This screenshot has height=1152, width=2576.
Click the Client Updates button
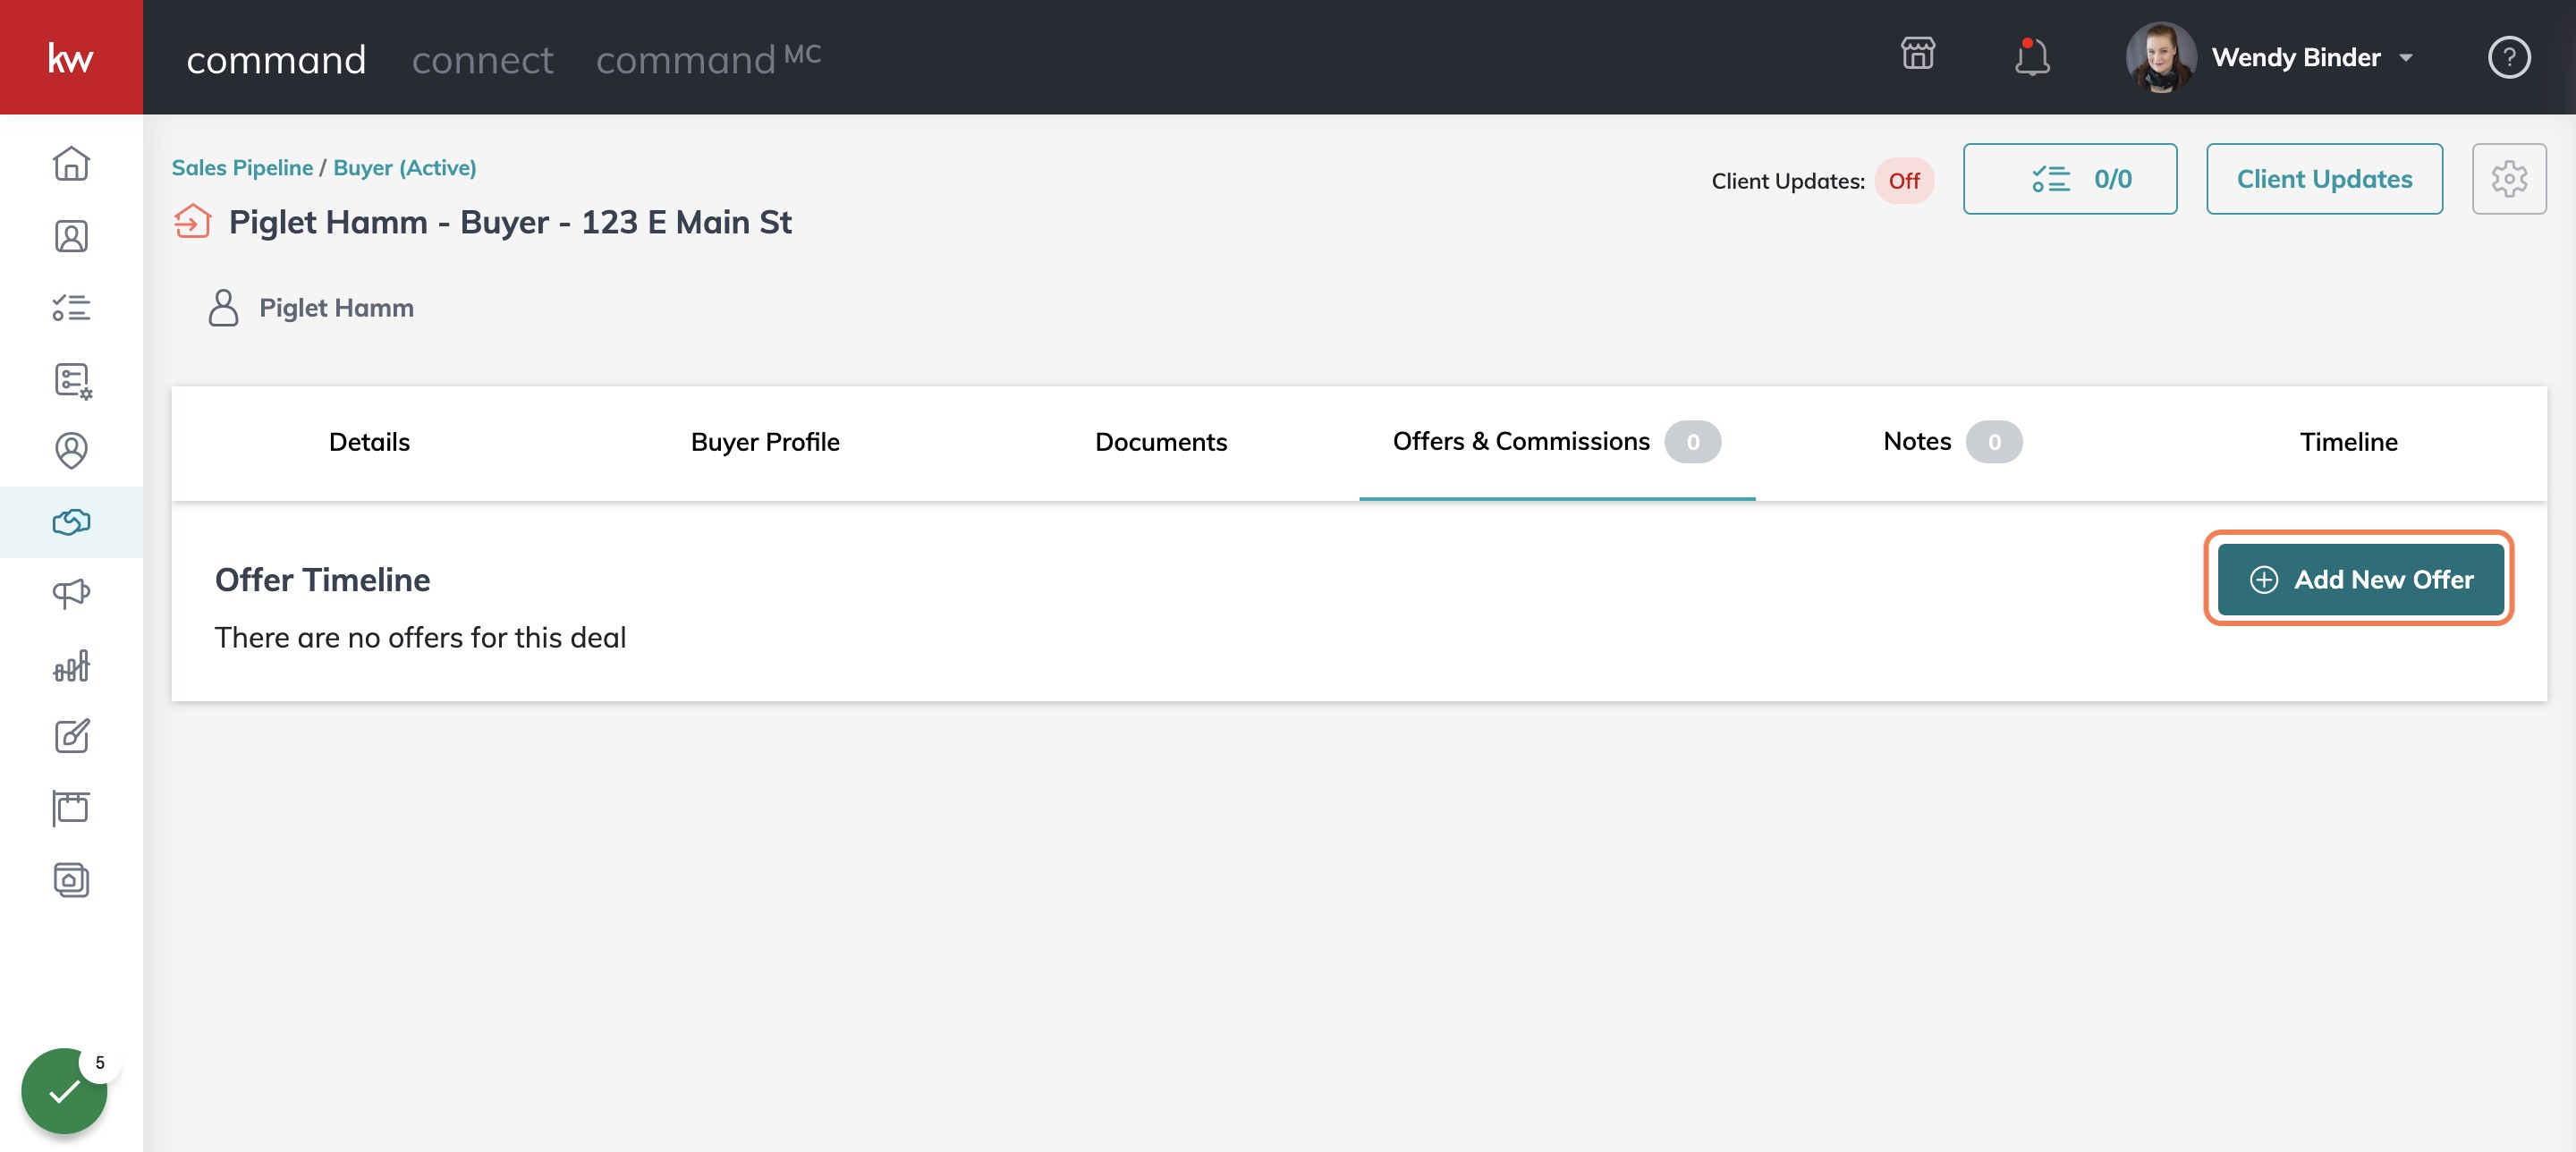pyautogui.click(x=2323, y=179)
